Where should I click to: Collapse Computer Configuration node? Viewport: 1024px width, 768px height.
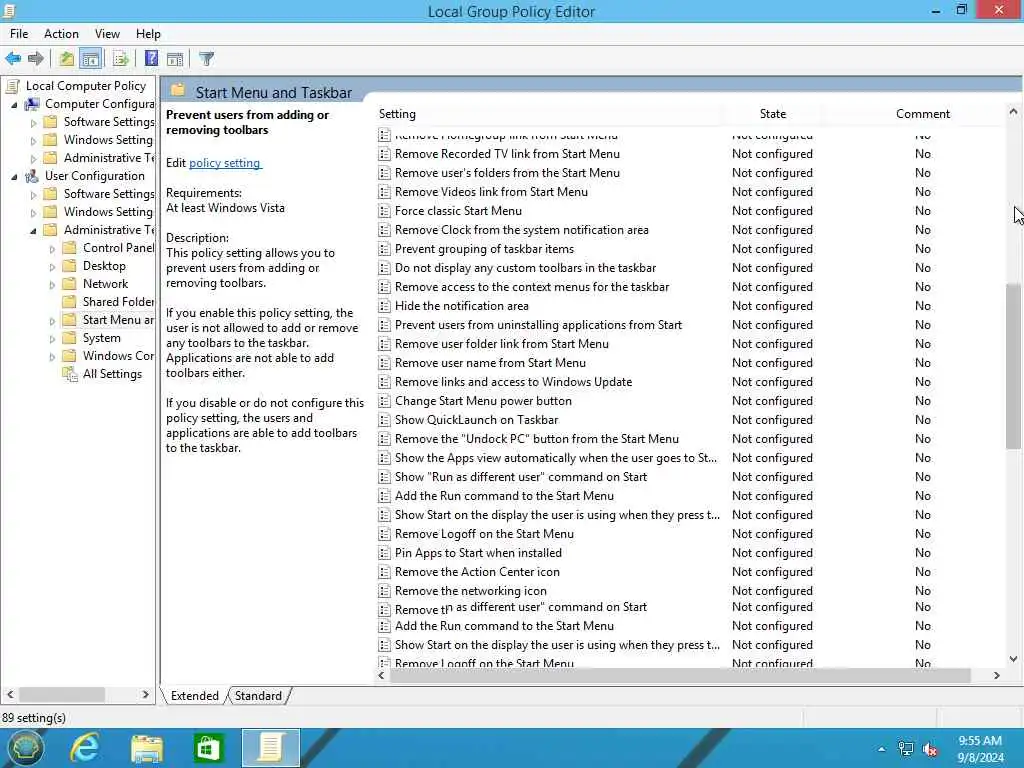click(x=14, y=104)
